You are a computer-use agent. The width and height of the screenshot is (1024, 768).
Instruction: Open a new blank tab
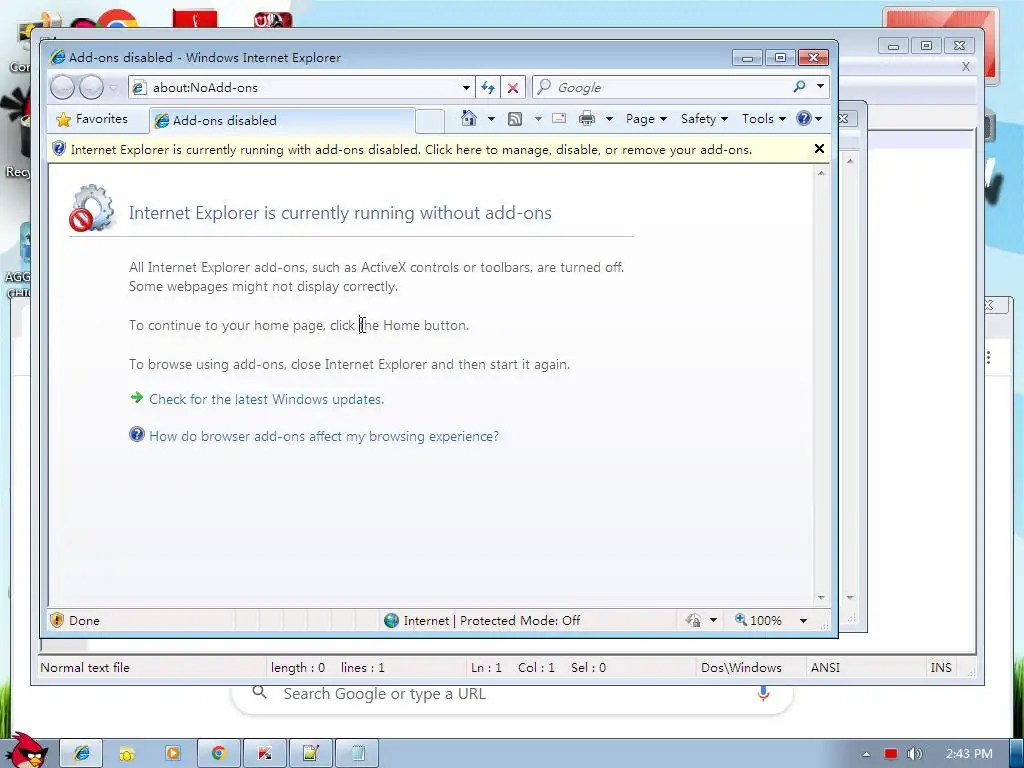pyautogui.click(x=430, y=121)
